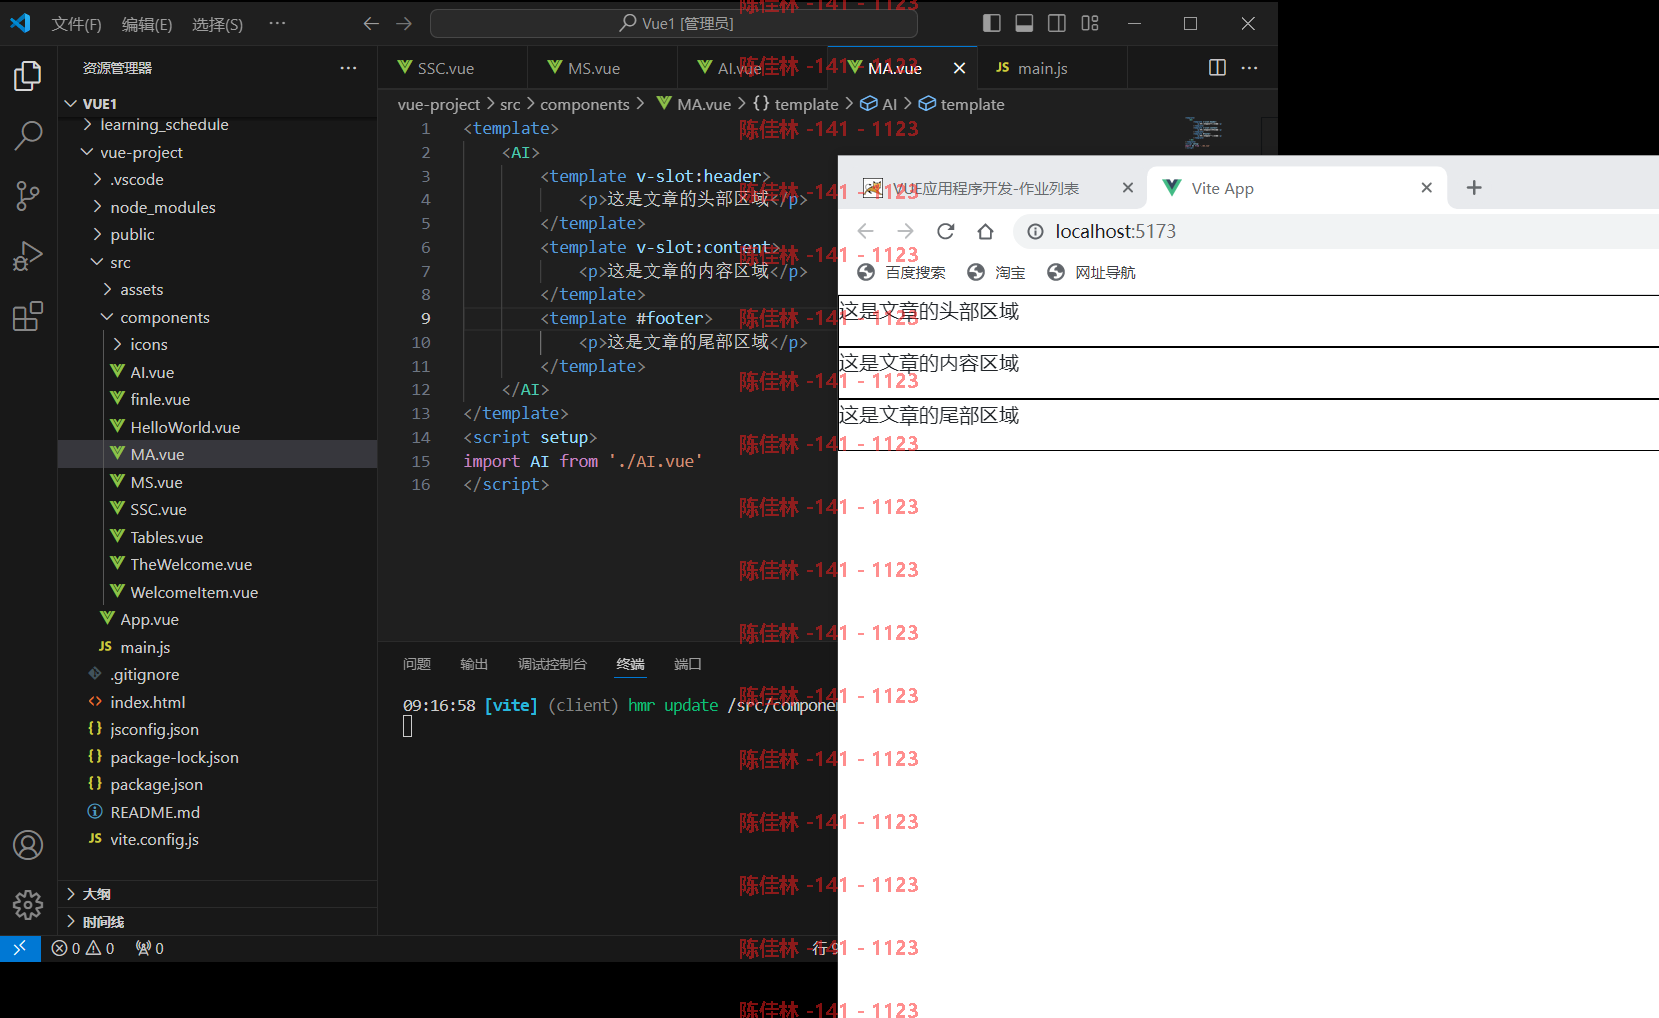
Task: Open the Extensions view
Action: [28, 316]
